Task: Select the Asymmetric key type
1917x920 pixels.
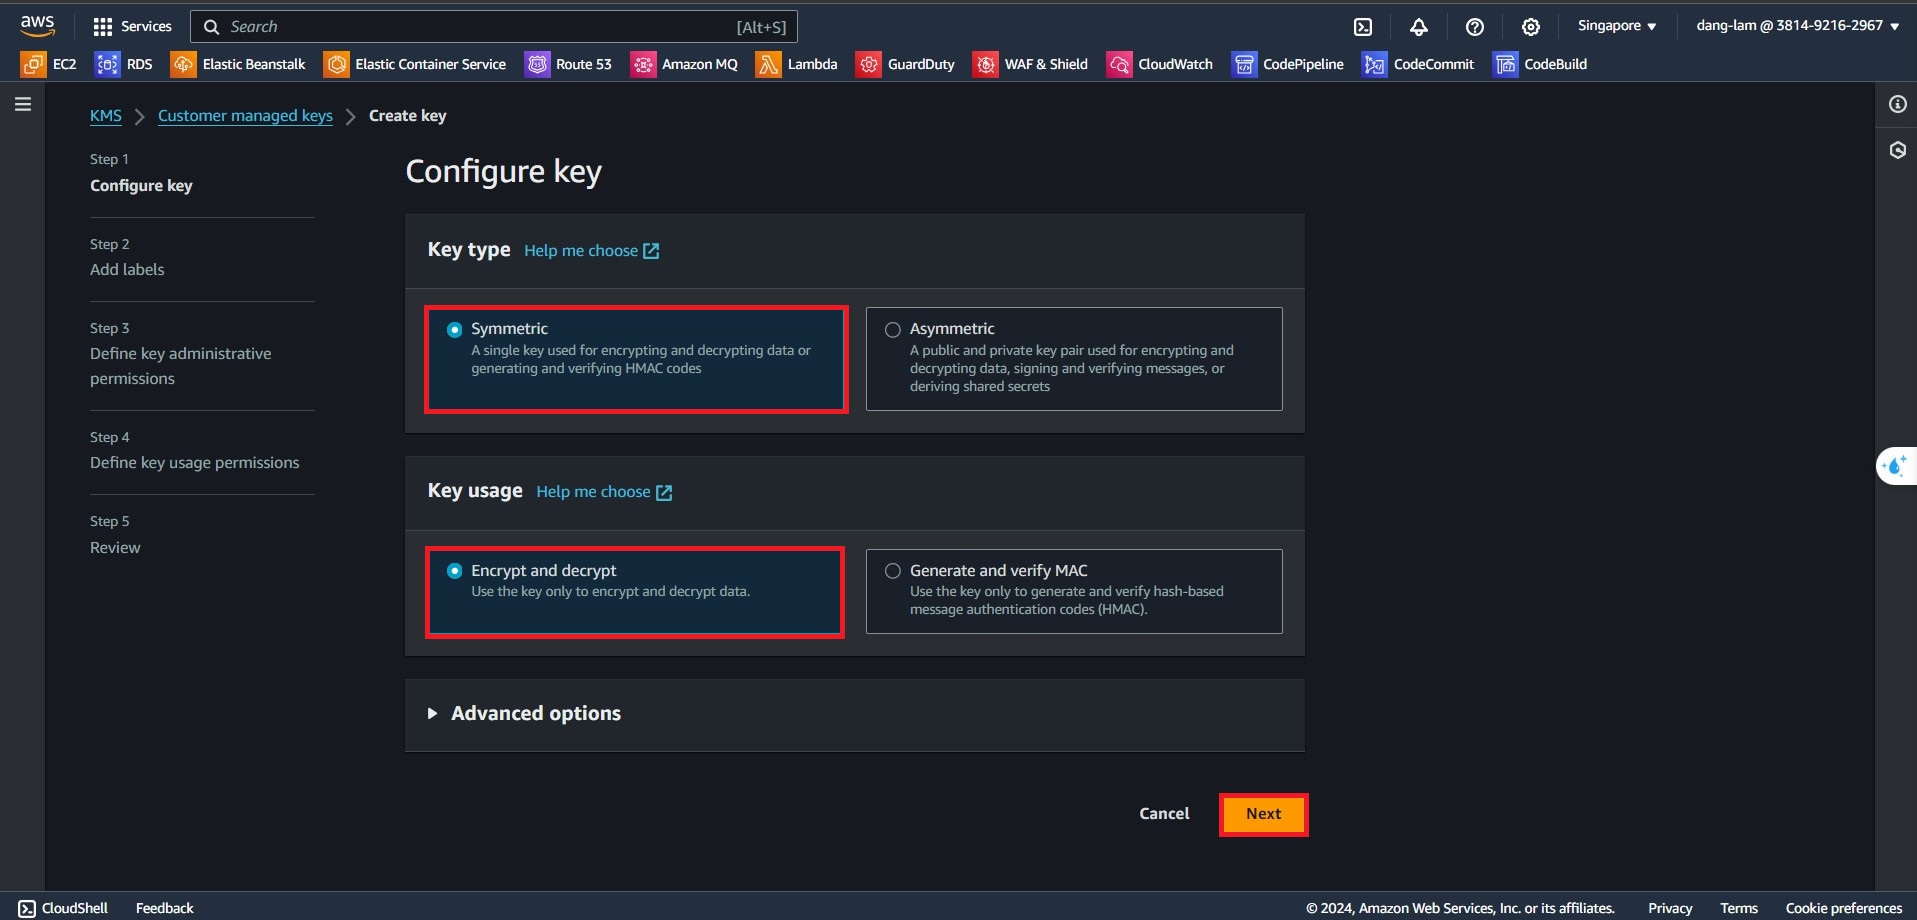Action: click(893, 329)
